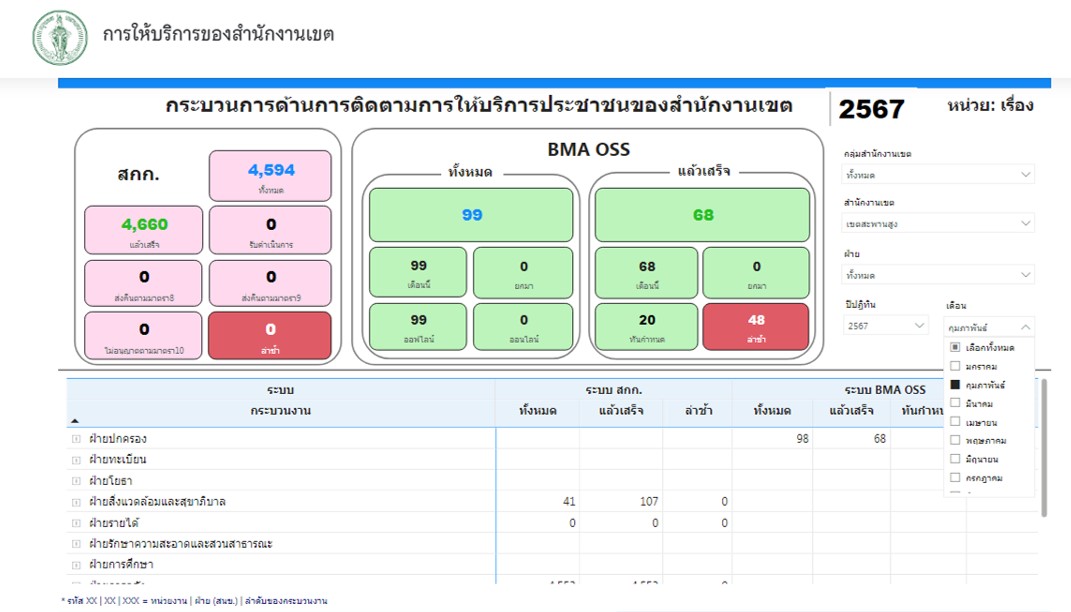The height and width of the screenshot is (612, 1071).
Task: Click the red ล่าช้า 48 card
Action: [756, 326]
